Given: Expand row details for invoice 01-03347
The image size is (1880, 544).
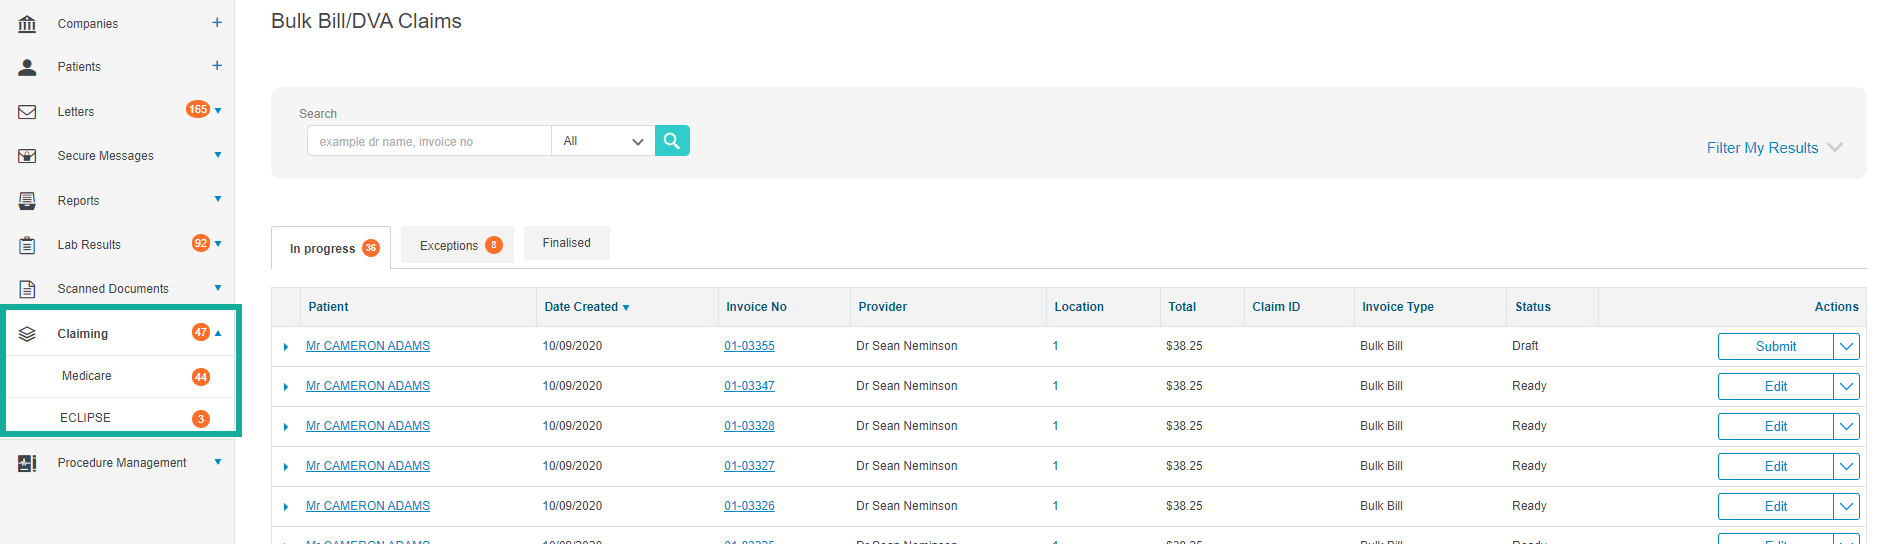Looking at the screenshot, I should (x=286, y=387).
